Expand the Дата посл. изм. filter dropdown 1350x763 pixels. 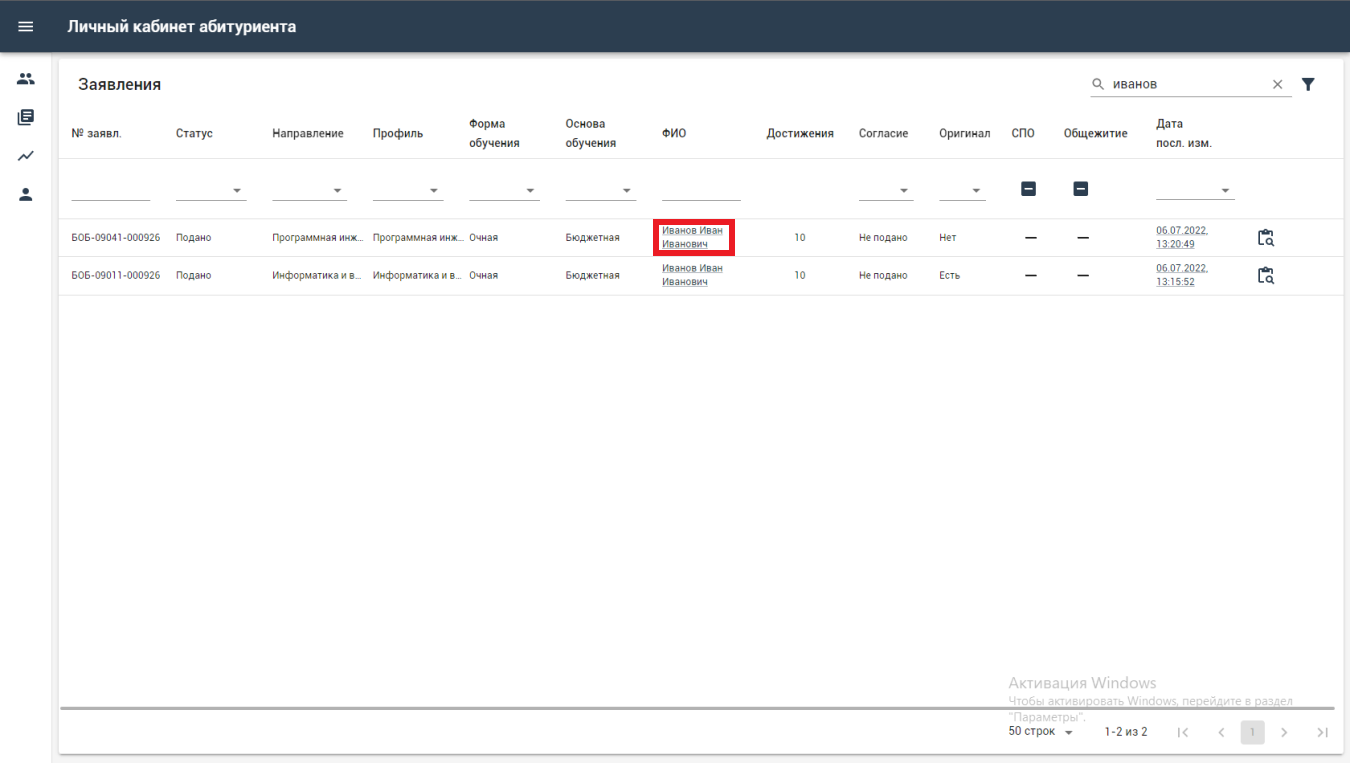tap(1195, 190)
